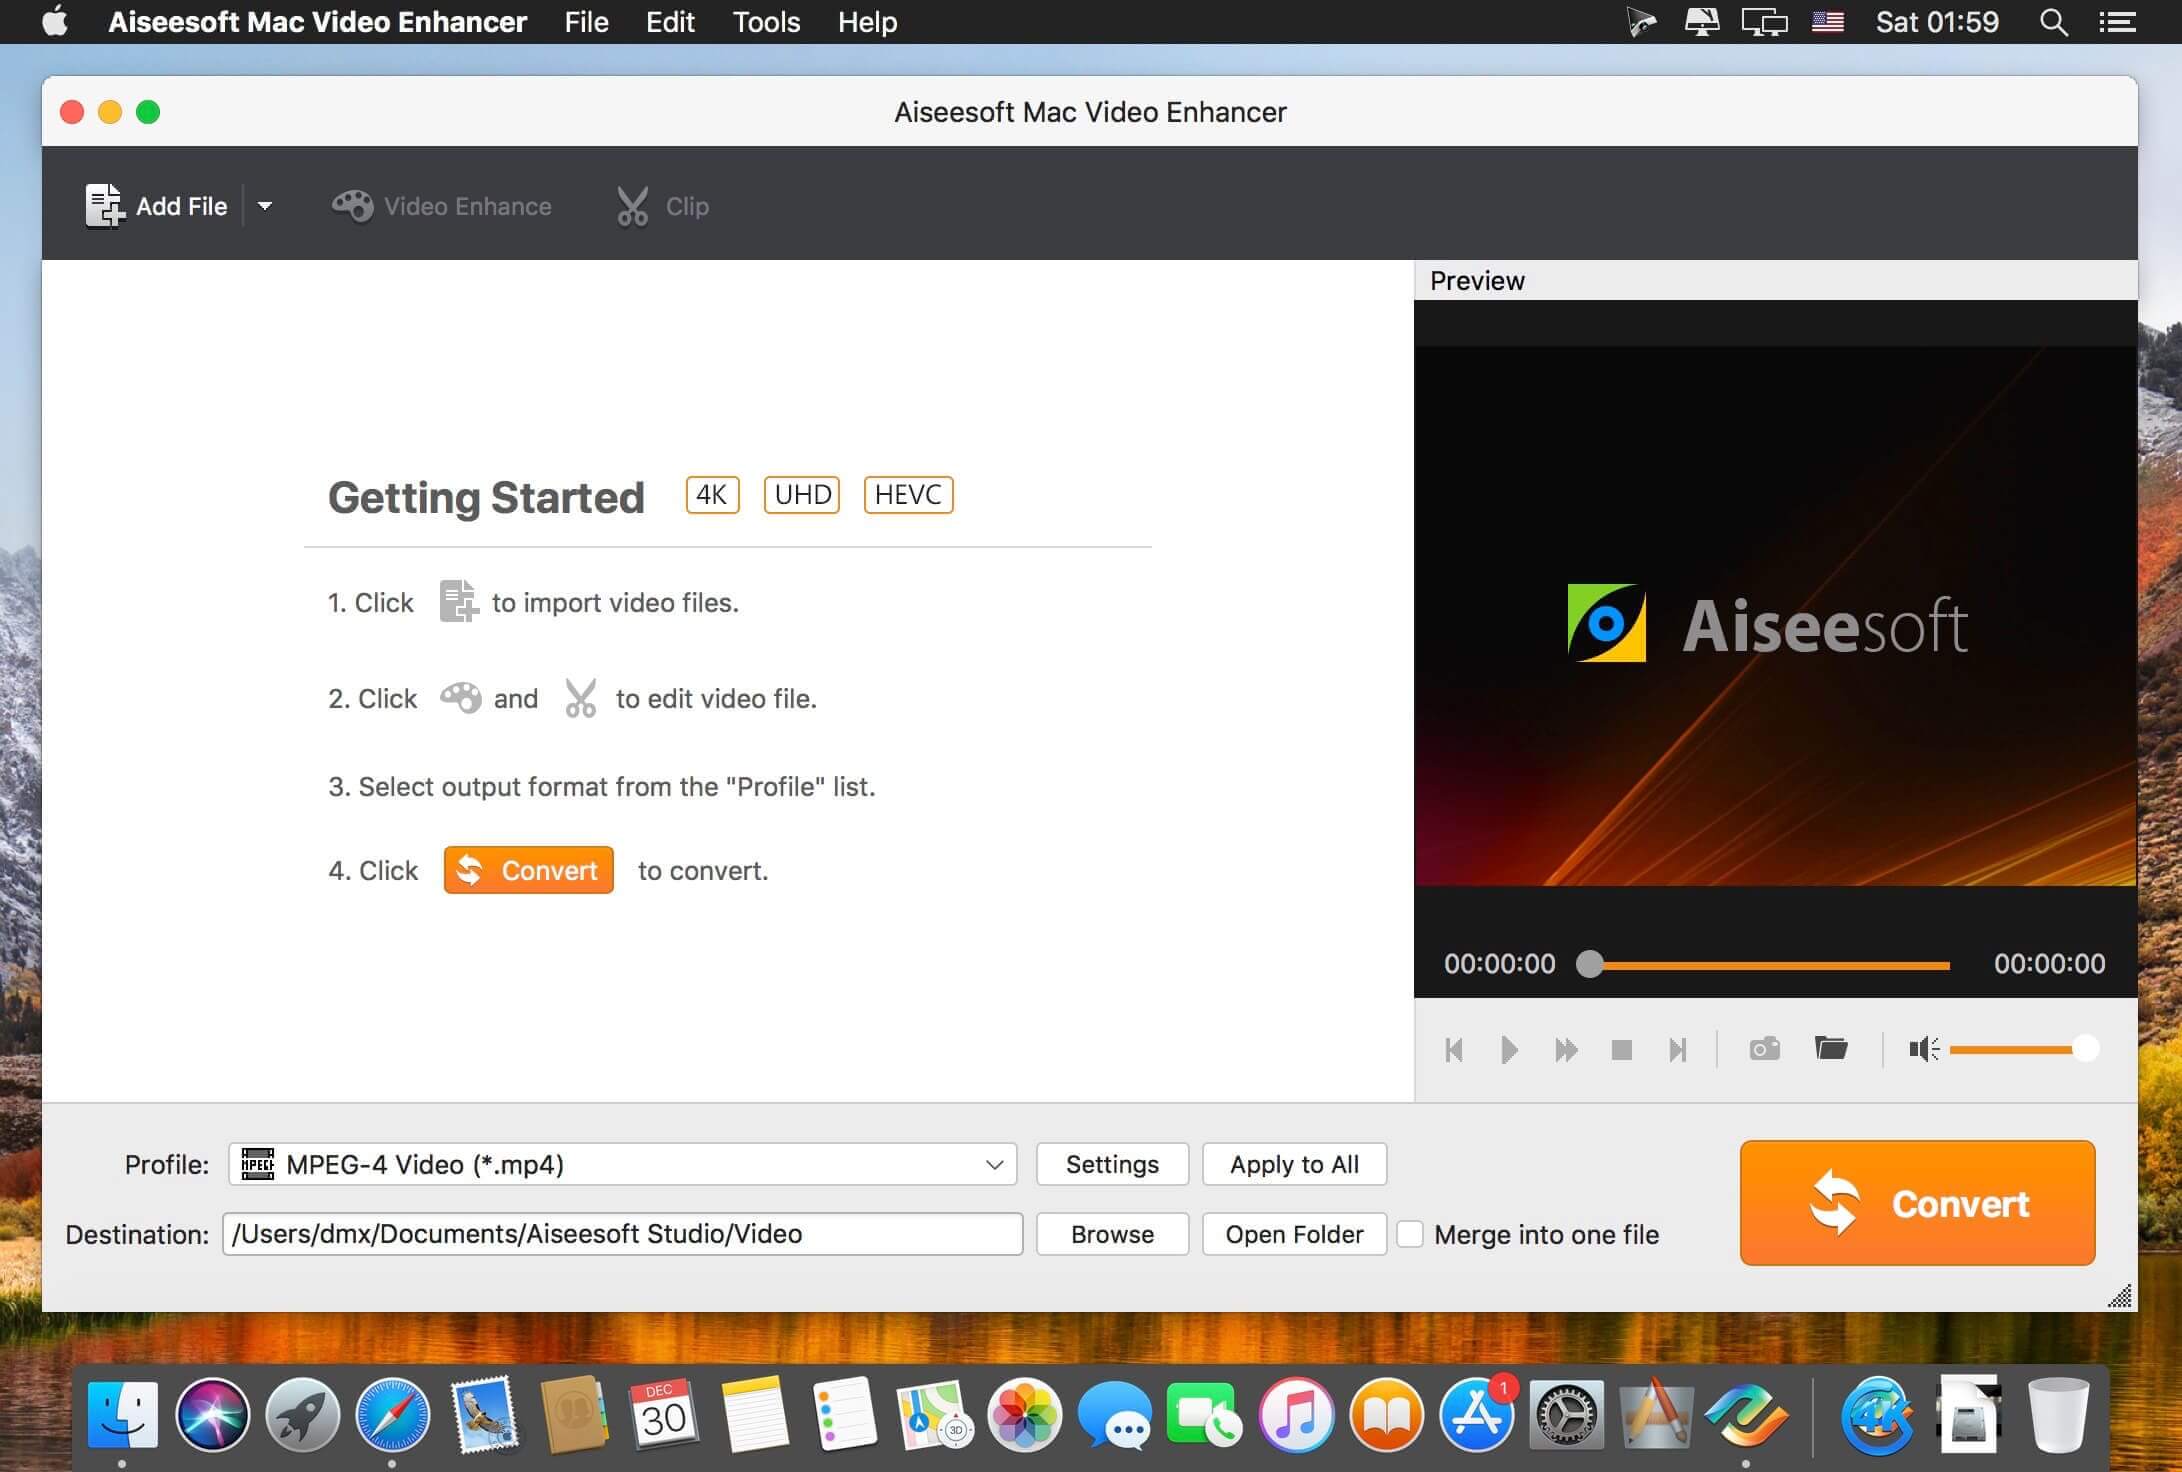The width and height of the screenshot is (2182, 1472).
Task: Open Spotlight search in menu bar
Action: point(2053,22)
